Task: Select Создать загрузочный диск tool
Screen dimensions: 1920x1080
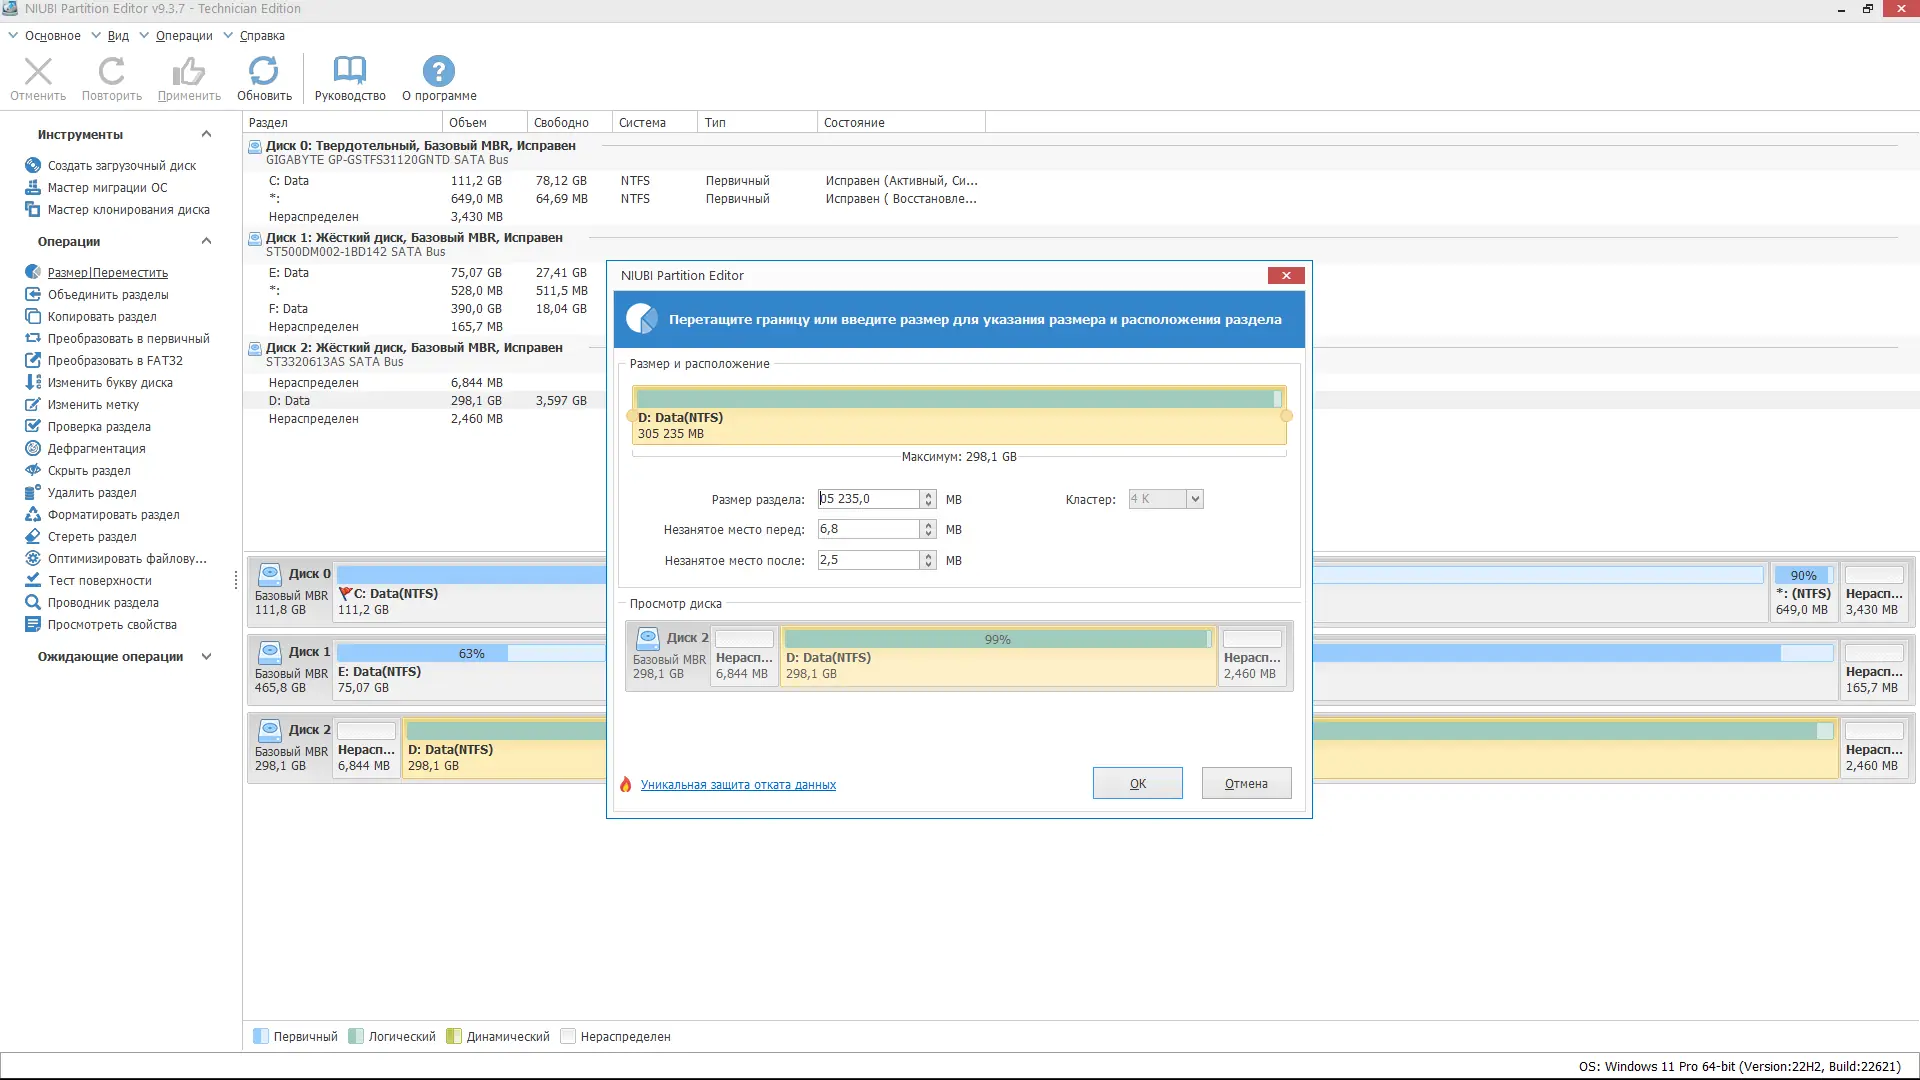Action: coord(121,166)
